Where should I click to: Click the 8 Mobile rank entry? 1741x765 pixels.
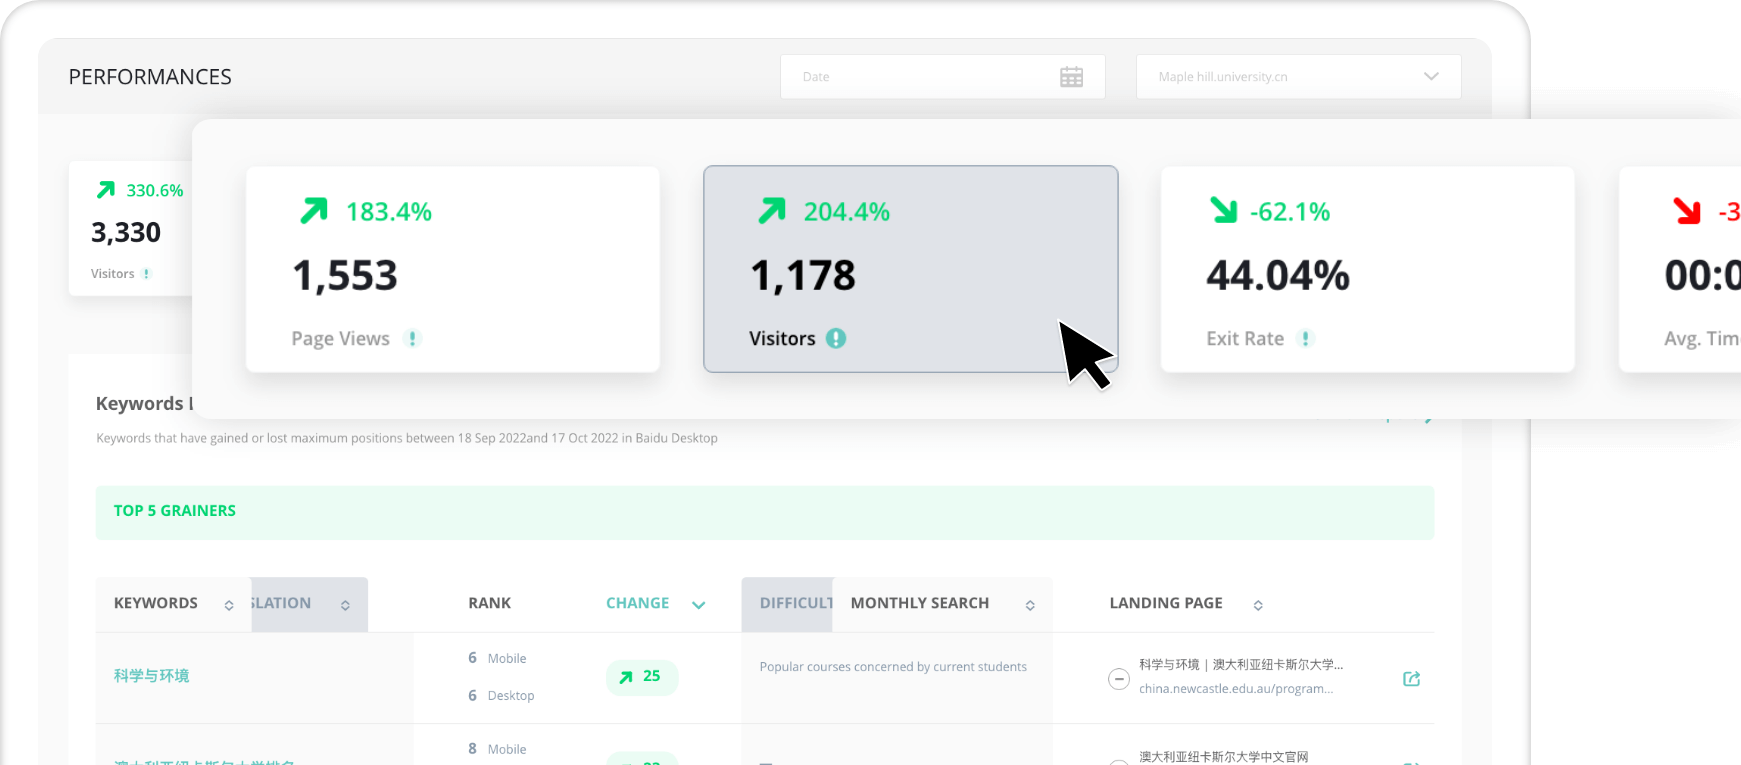(x=497, y=749)
